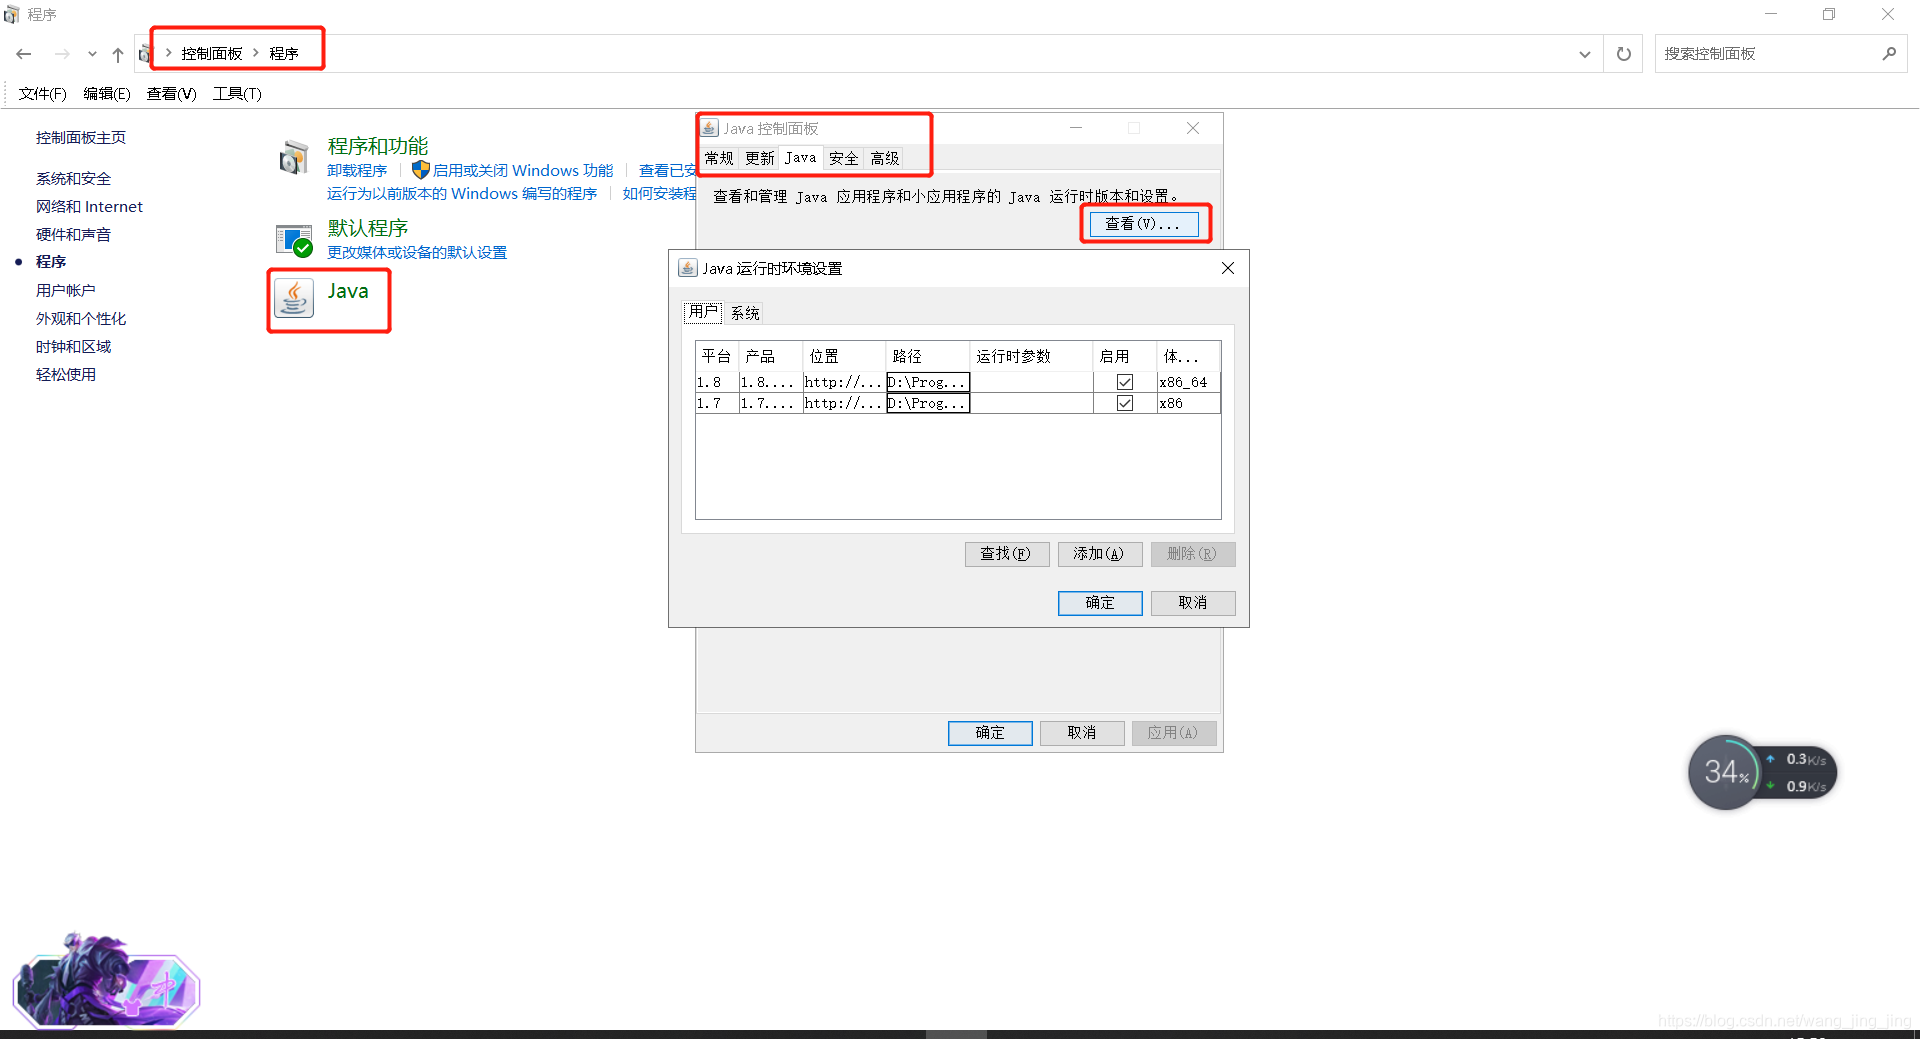This screenshot has width=1920, height=1039.
Task: Click the refresh icon in the address bar
Action: pos(1623,54)
